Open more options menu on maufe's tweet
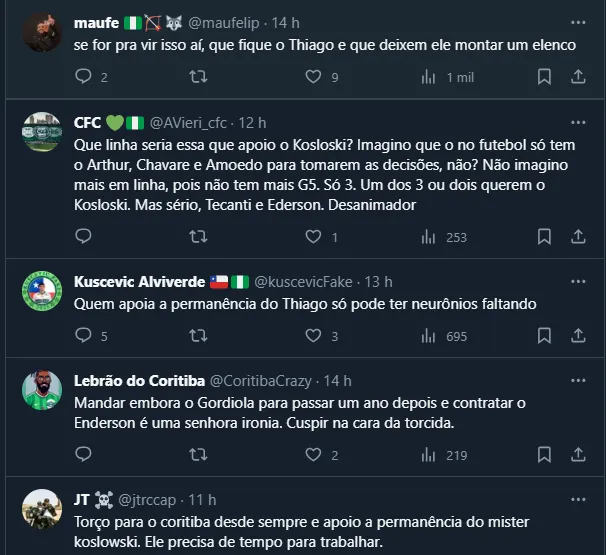 pos(578,22)
